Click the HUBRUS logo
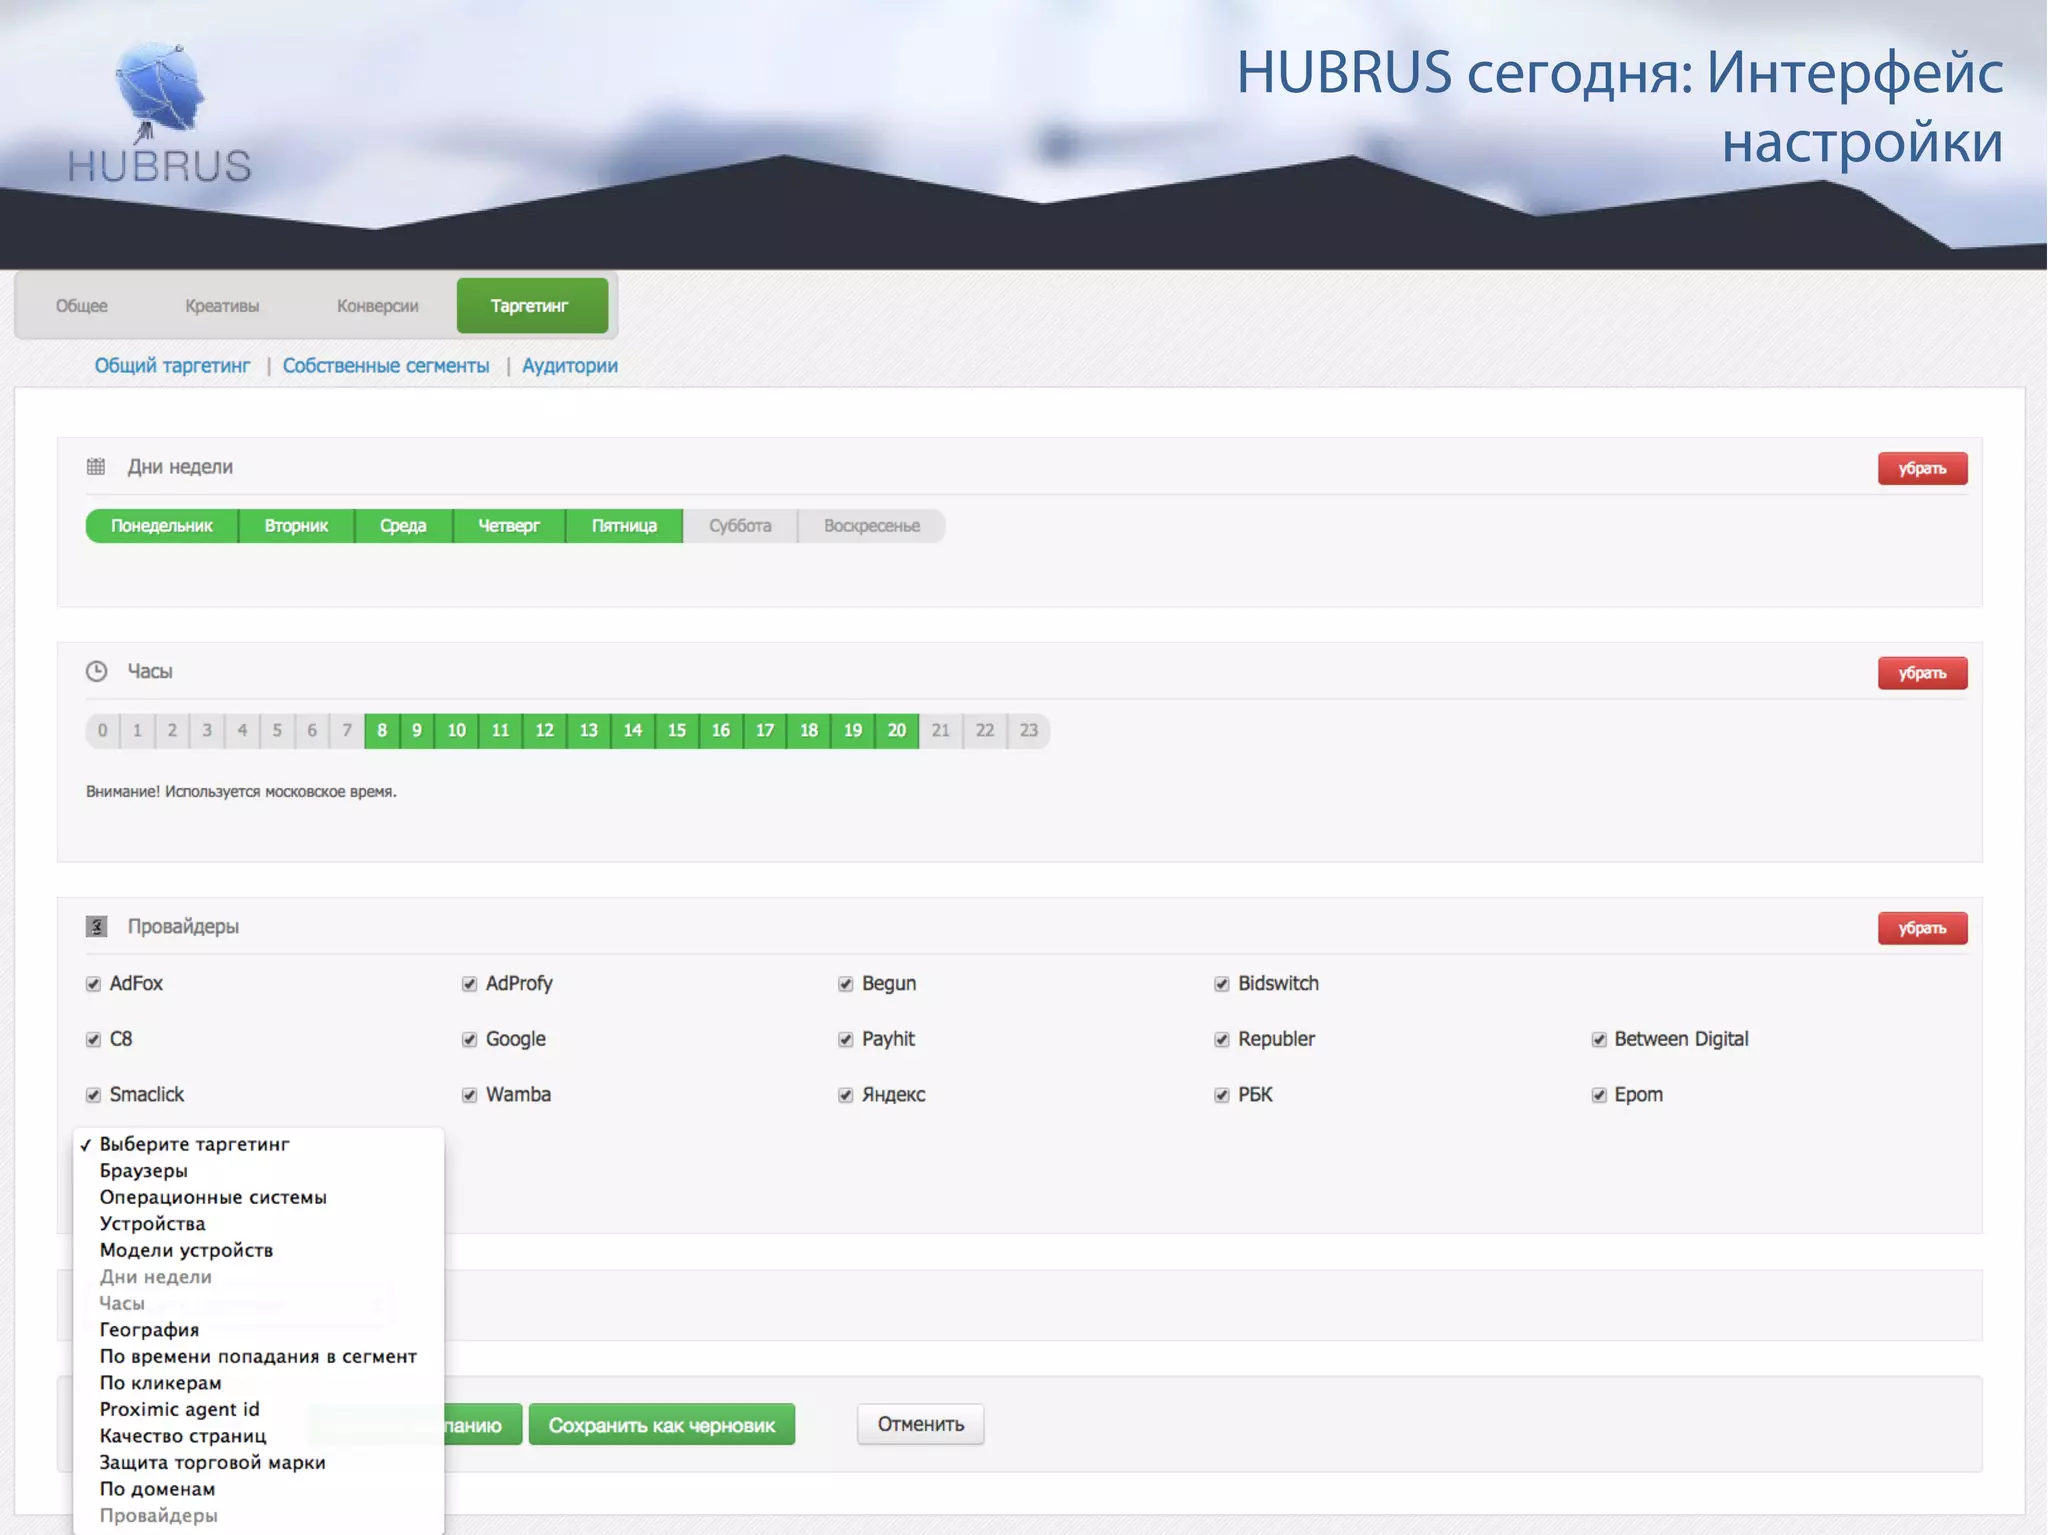 coord(160,113)
